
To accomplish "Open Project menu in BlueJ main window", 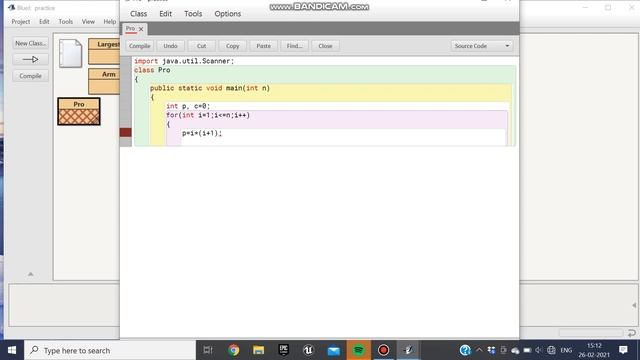I will (x=21, y=22).
